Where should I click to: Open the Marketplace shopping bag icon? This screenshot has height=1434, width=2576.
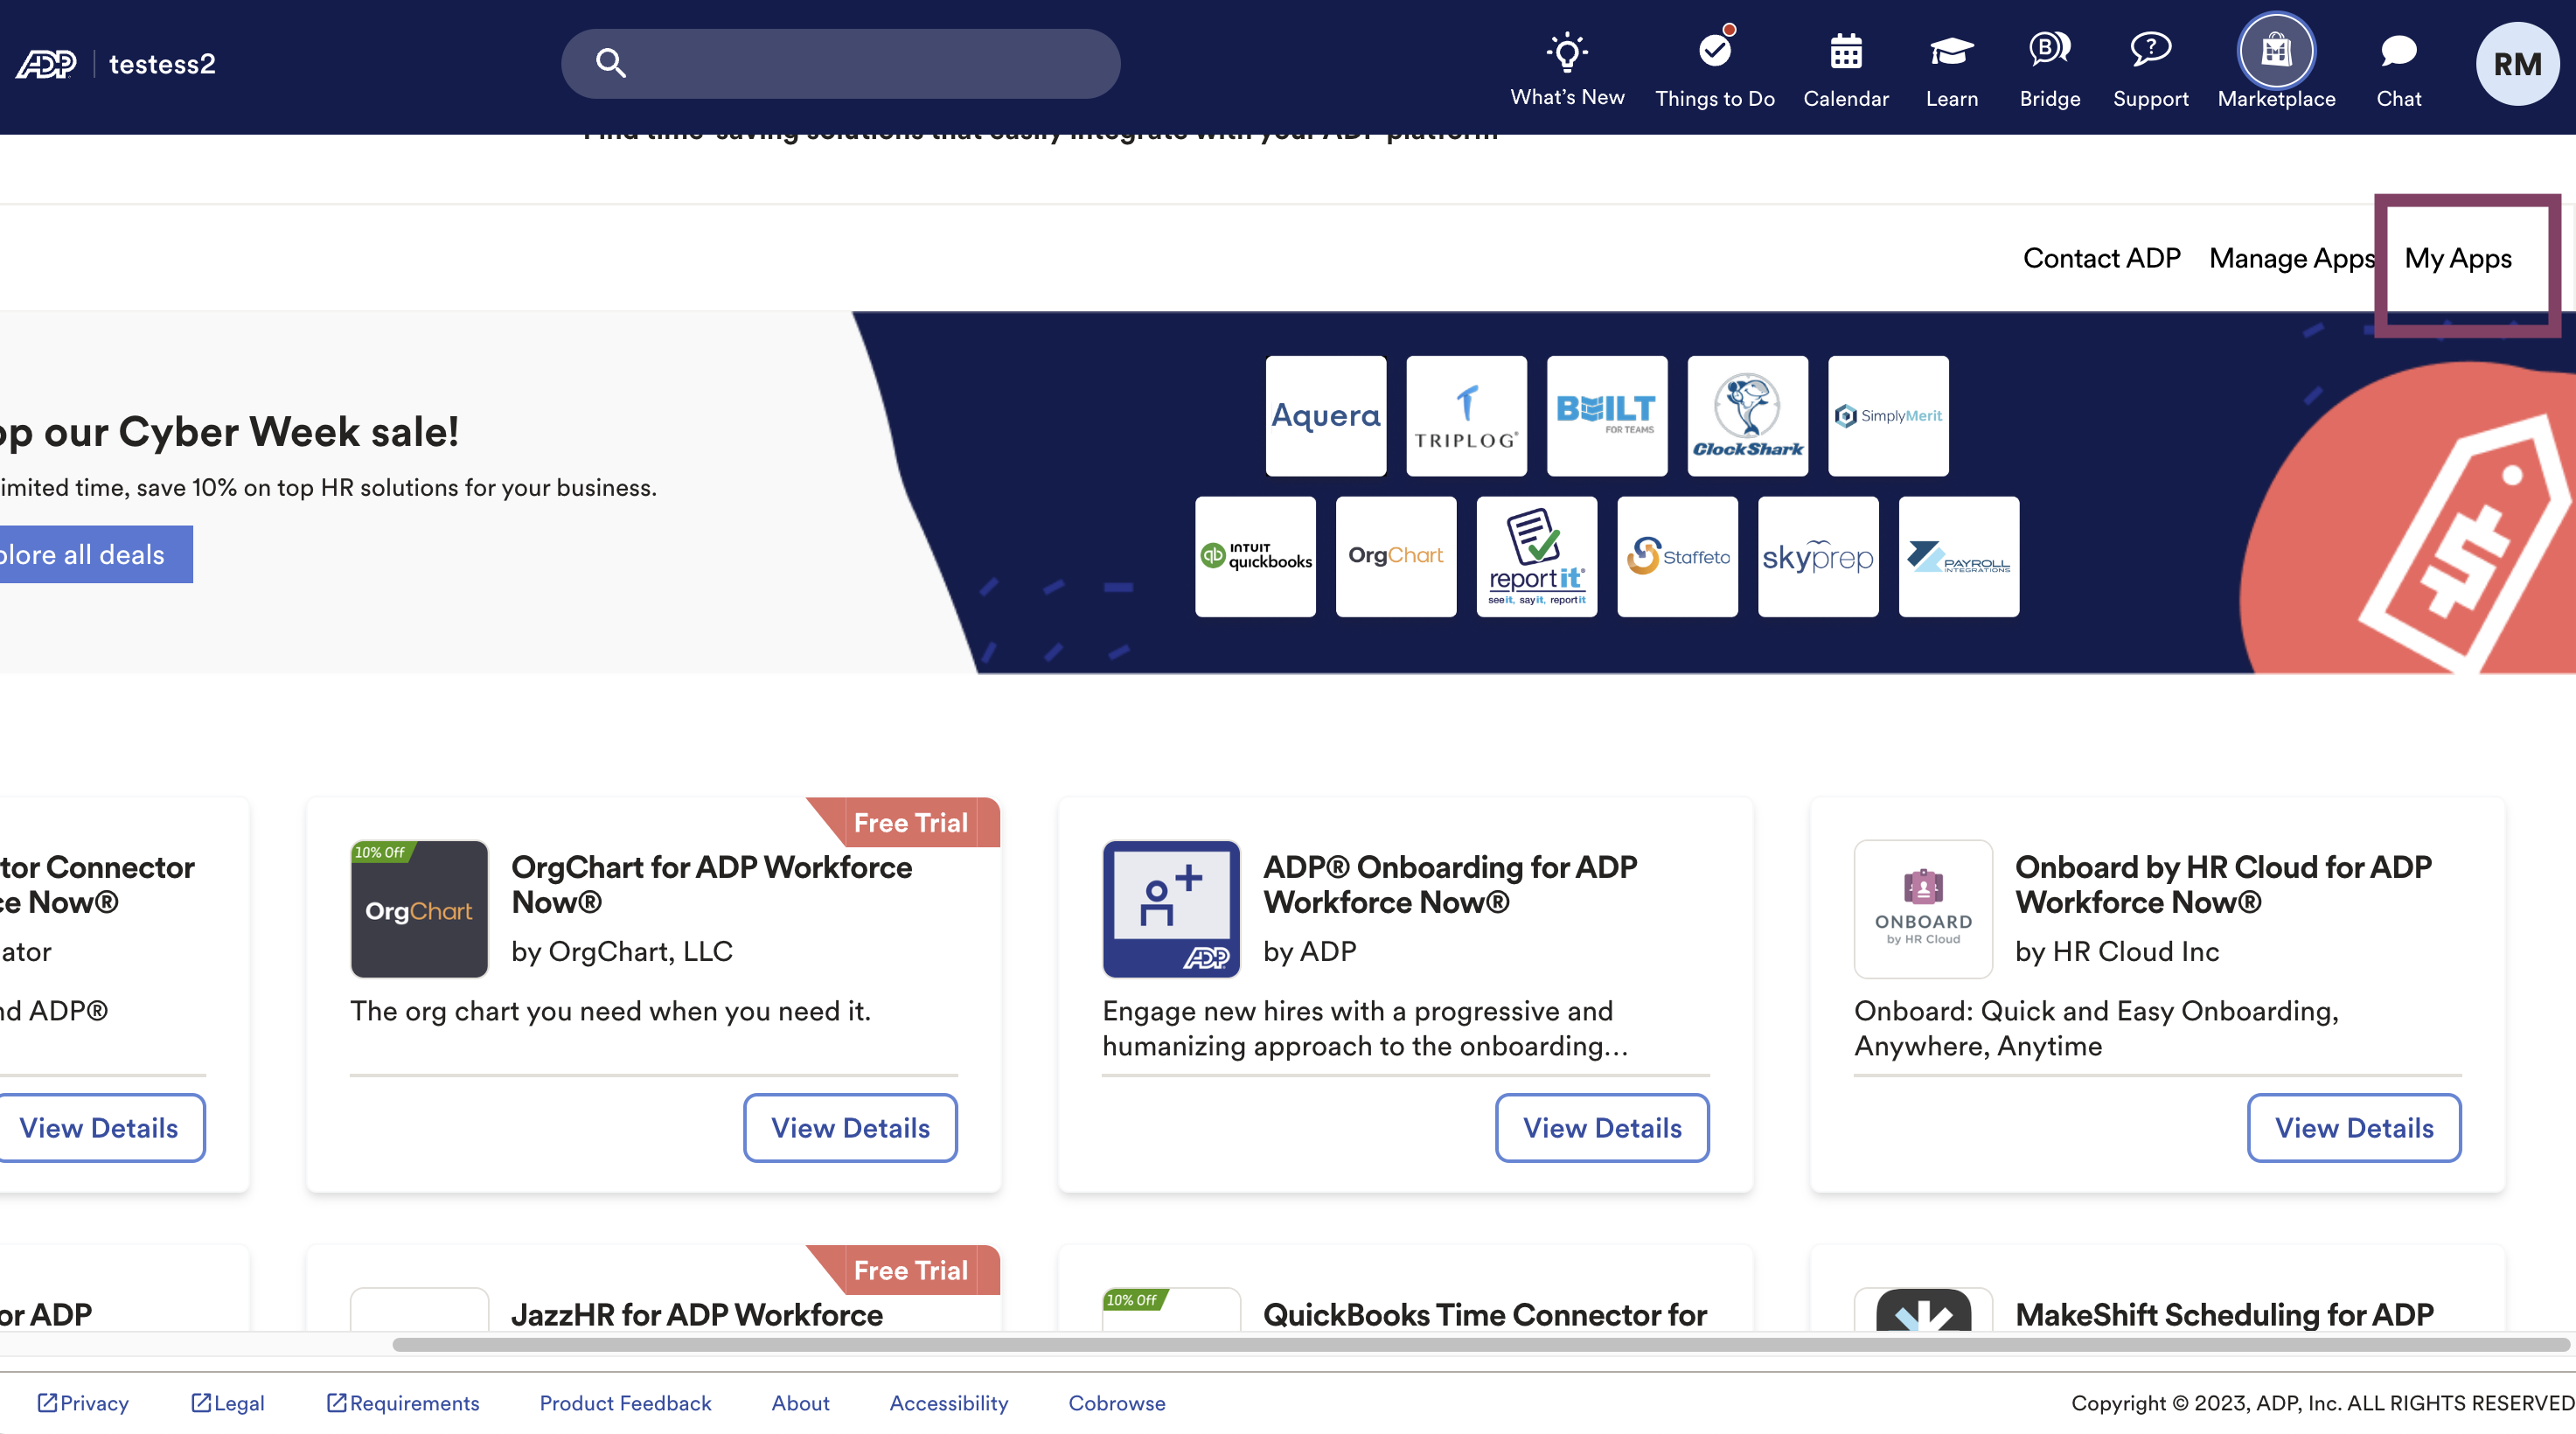(x=2276, y=50)
